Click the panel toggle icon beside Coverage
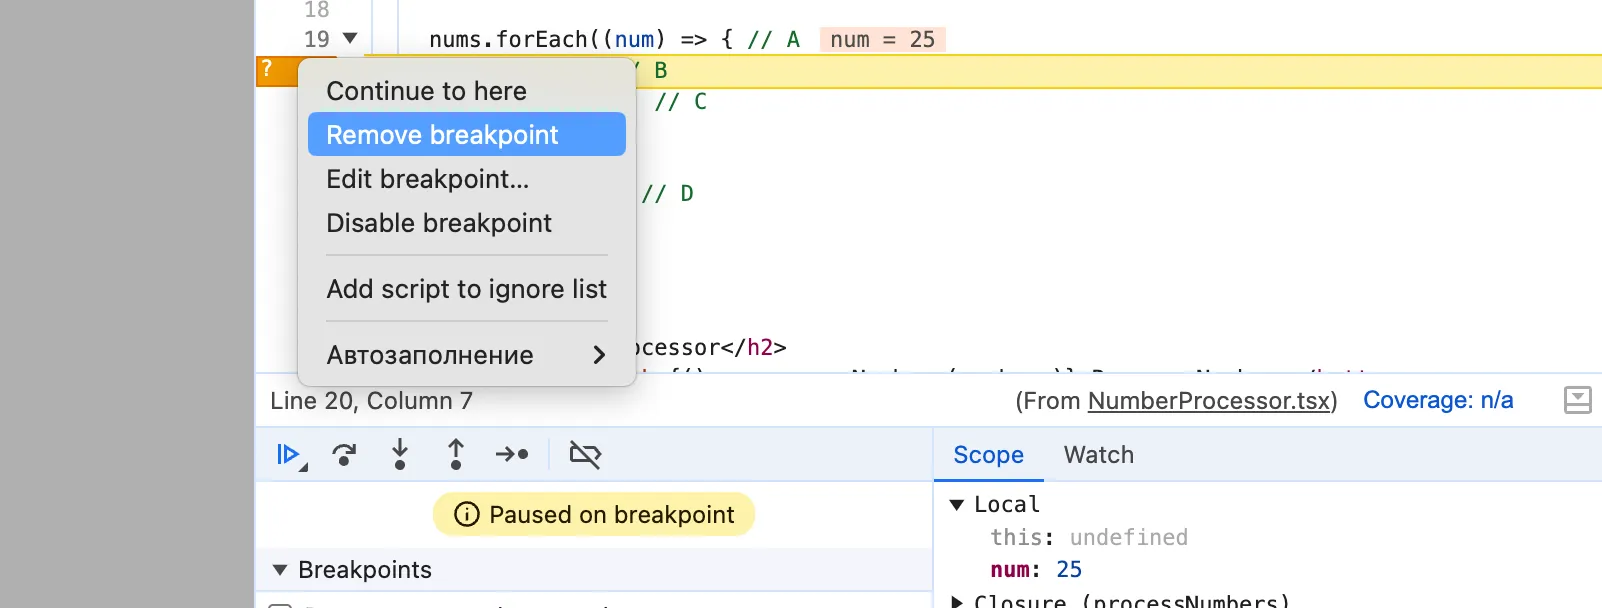The width and height of the screenshot is (1602, 608). [x=1577, y=401]
